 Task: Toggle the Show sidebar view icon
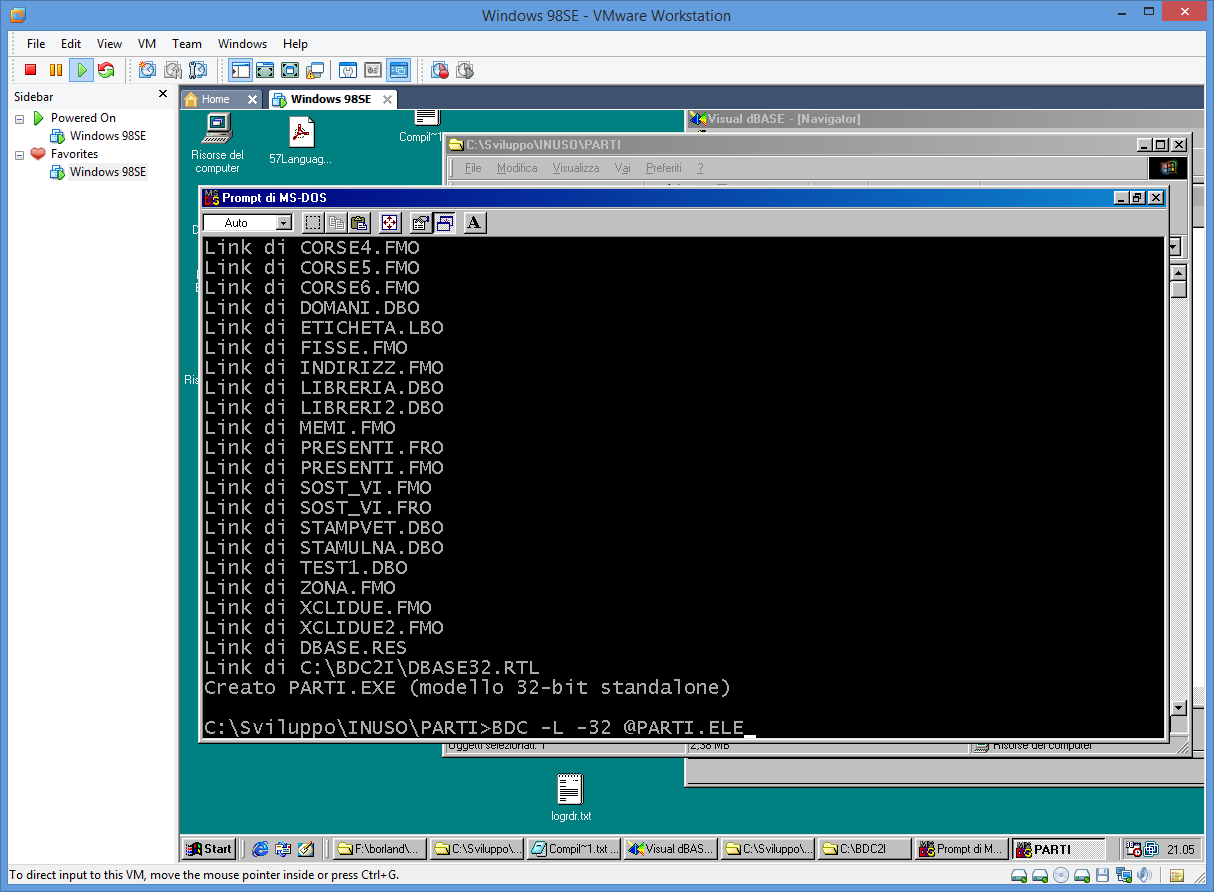click(240, 70)
